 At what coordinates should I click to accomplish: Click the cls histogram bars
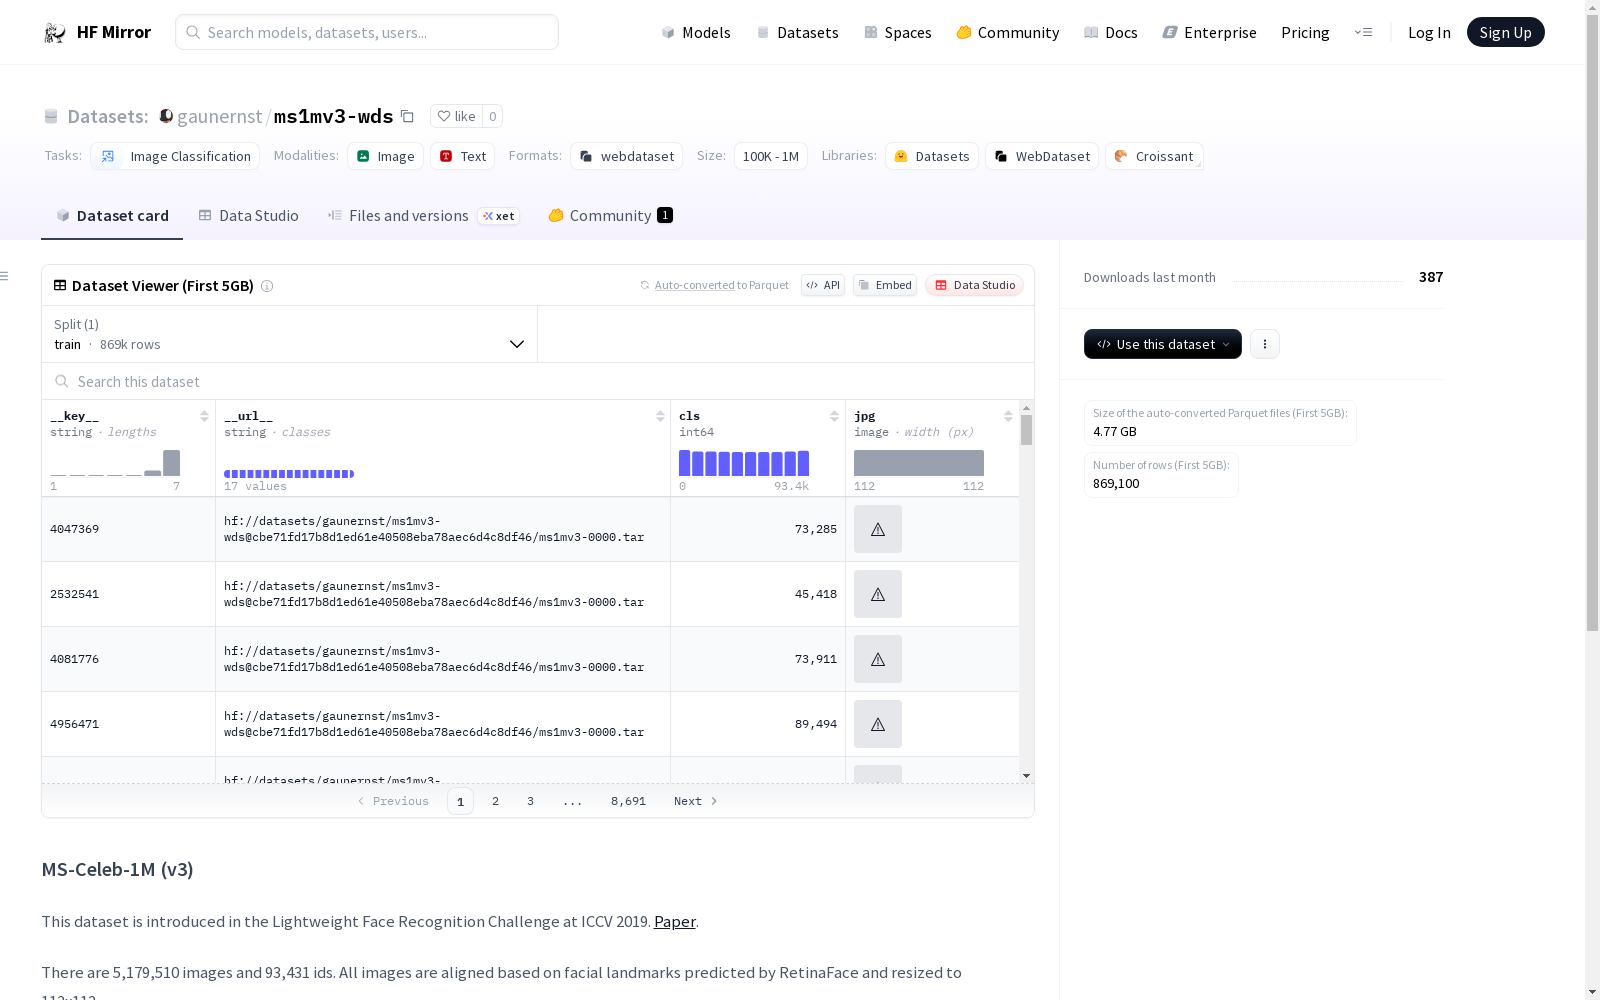[x=744, y=463]
